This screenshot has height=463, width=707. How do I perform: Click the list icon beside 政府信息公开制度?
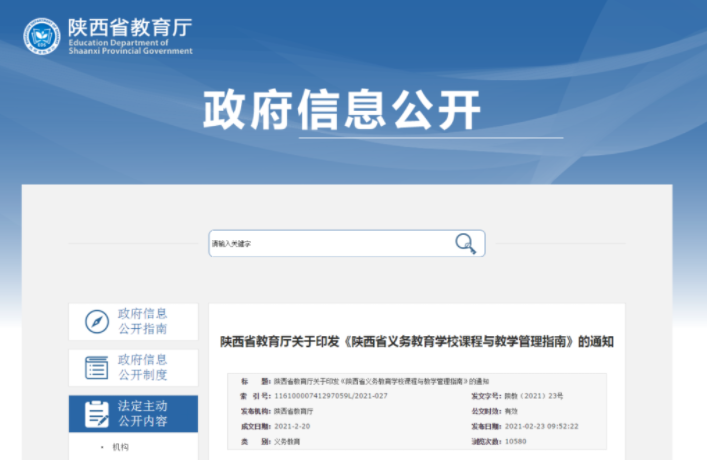[x=97, y=367]
